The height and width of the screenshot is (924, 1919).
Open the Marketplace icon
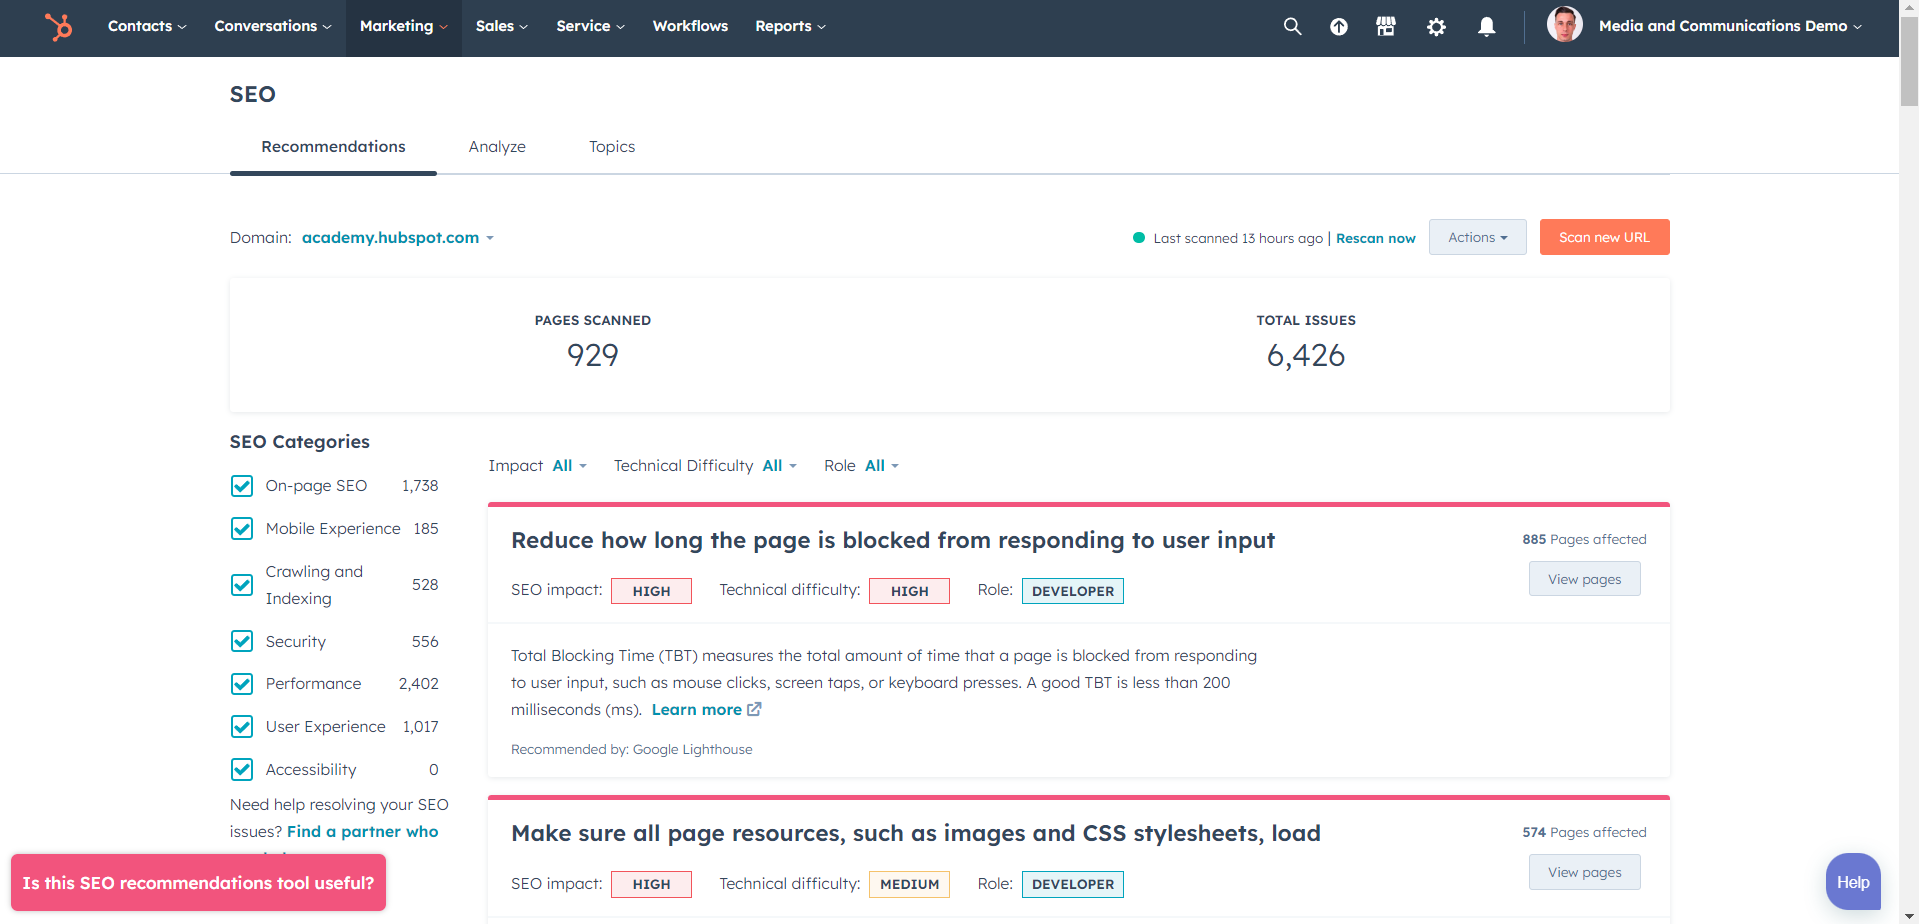click(x=1386, y=26)
